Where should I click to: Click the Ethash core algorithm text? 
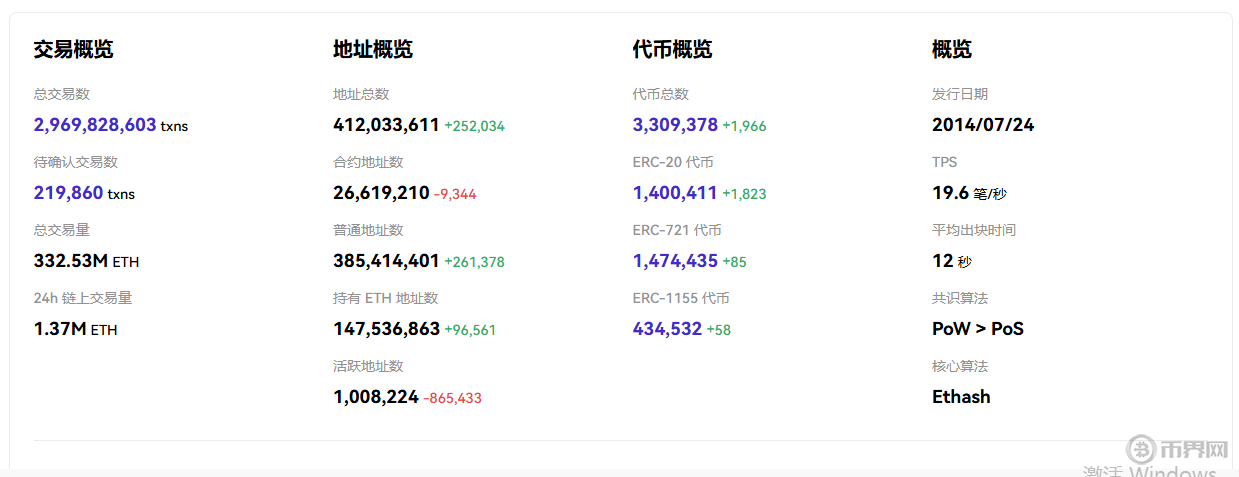point(961,397)
